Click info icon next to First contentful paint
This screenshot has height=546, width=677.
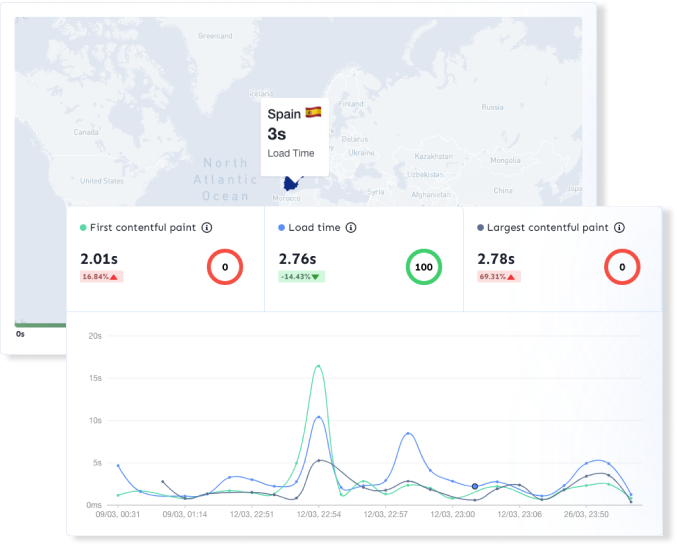(x=207, y=228)
